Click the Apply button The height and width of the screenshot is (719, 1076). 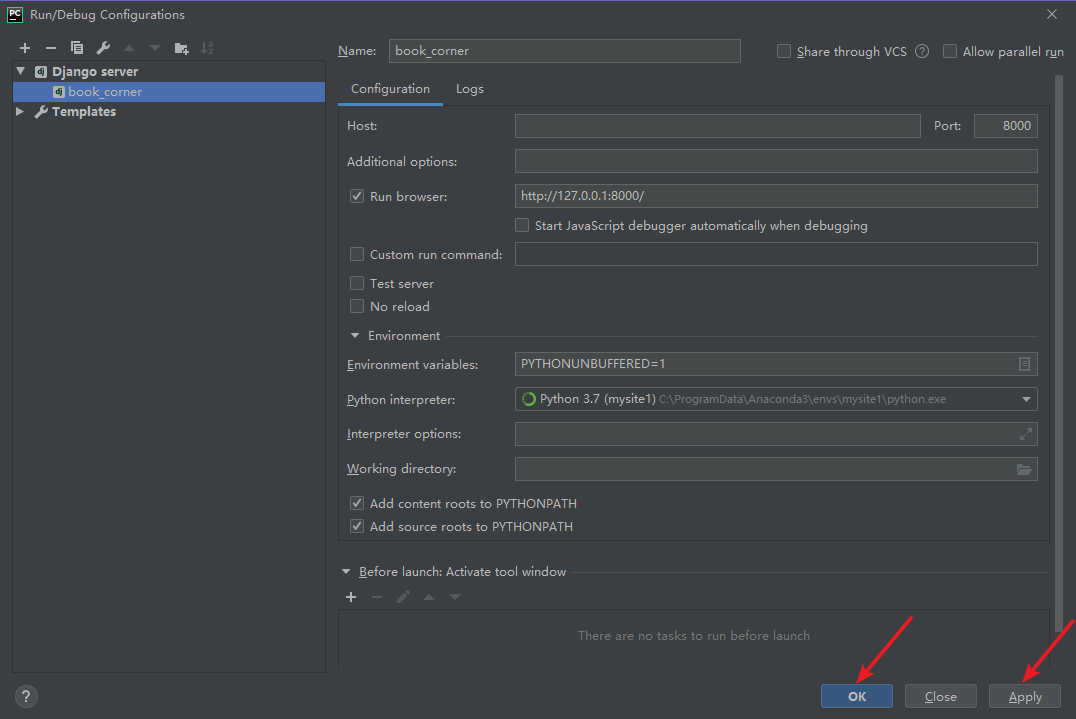pyautogui.click(x=1024, y=696)
